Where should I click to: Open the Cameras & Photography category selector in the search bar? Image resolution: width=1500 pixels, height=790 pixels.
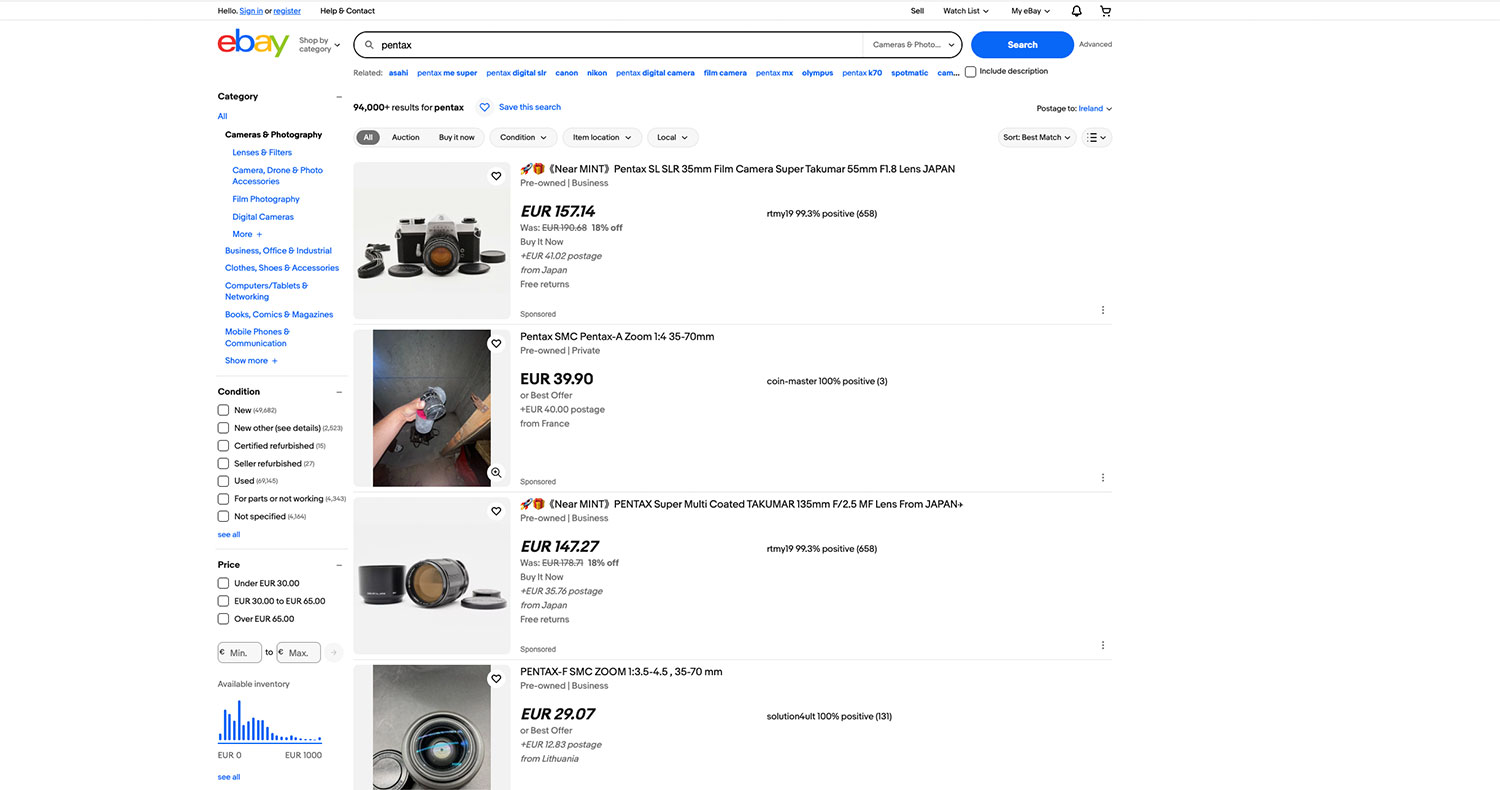[912, 45]
